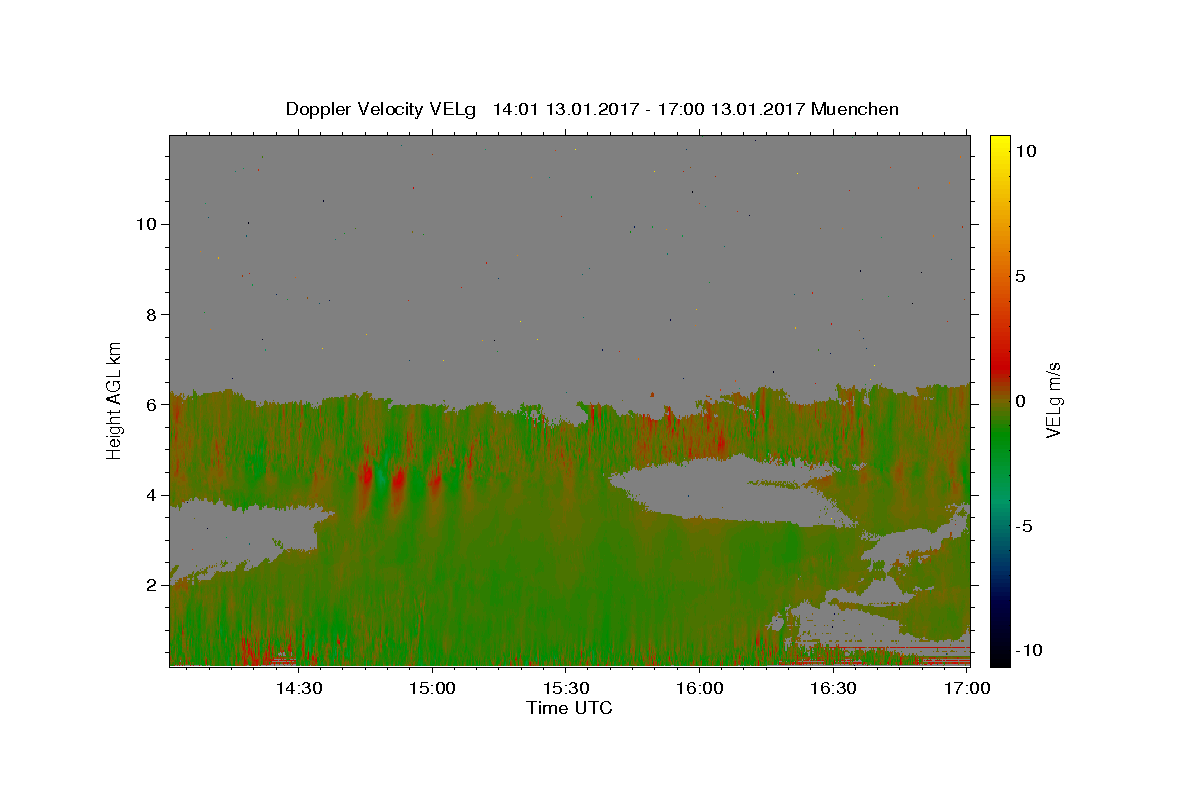Click the Time UTC axis title
1200x800 pixels.
[x=569, y=708]
